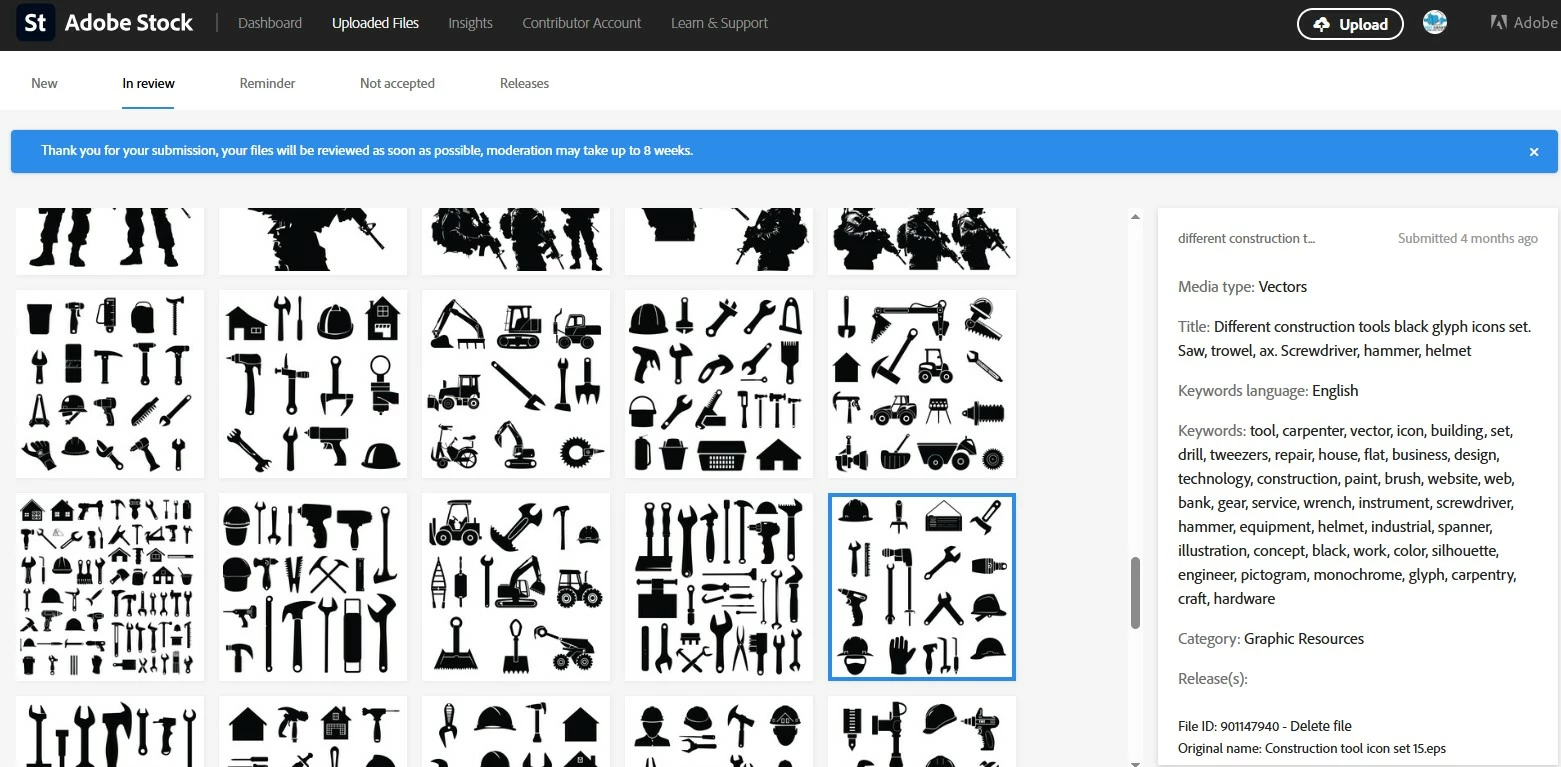This screenshot has width=1561, height=767.
Task: Open Learn & Support
Action: 720,23
